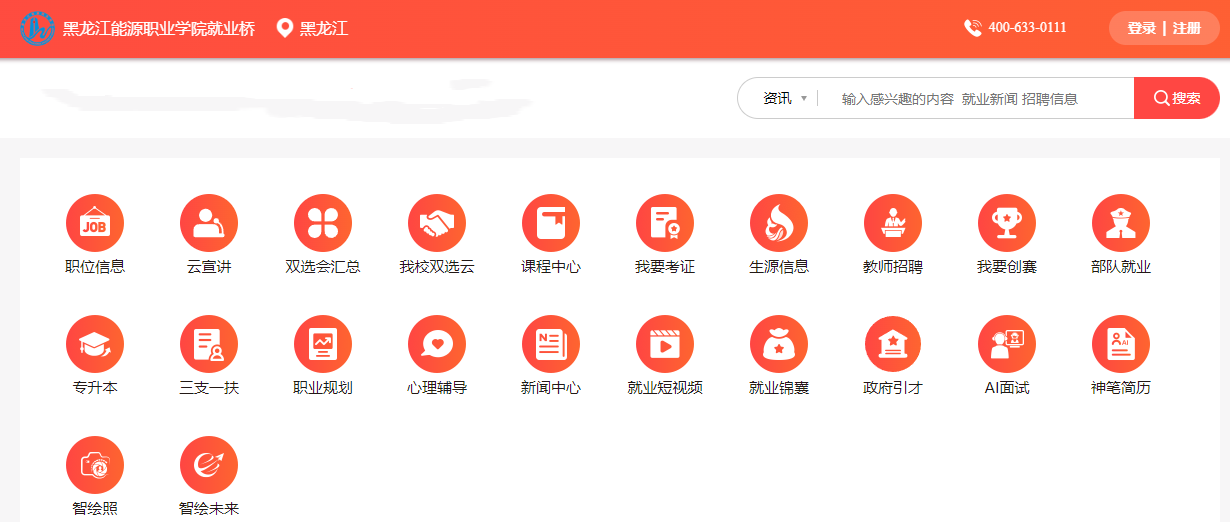
Task: Open the 智绘照 camera icon
Action: [94, 464]
